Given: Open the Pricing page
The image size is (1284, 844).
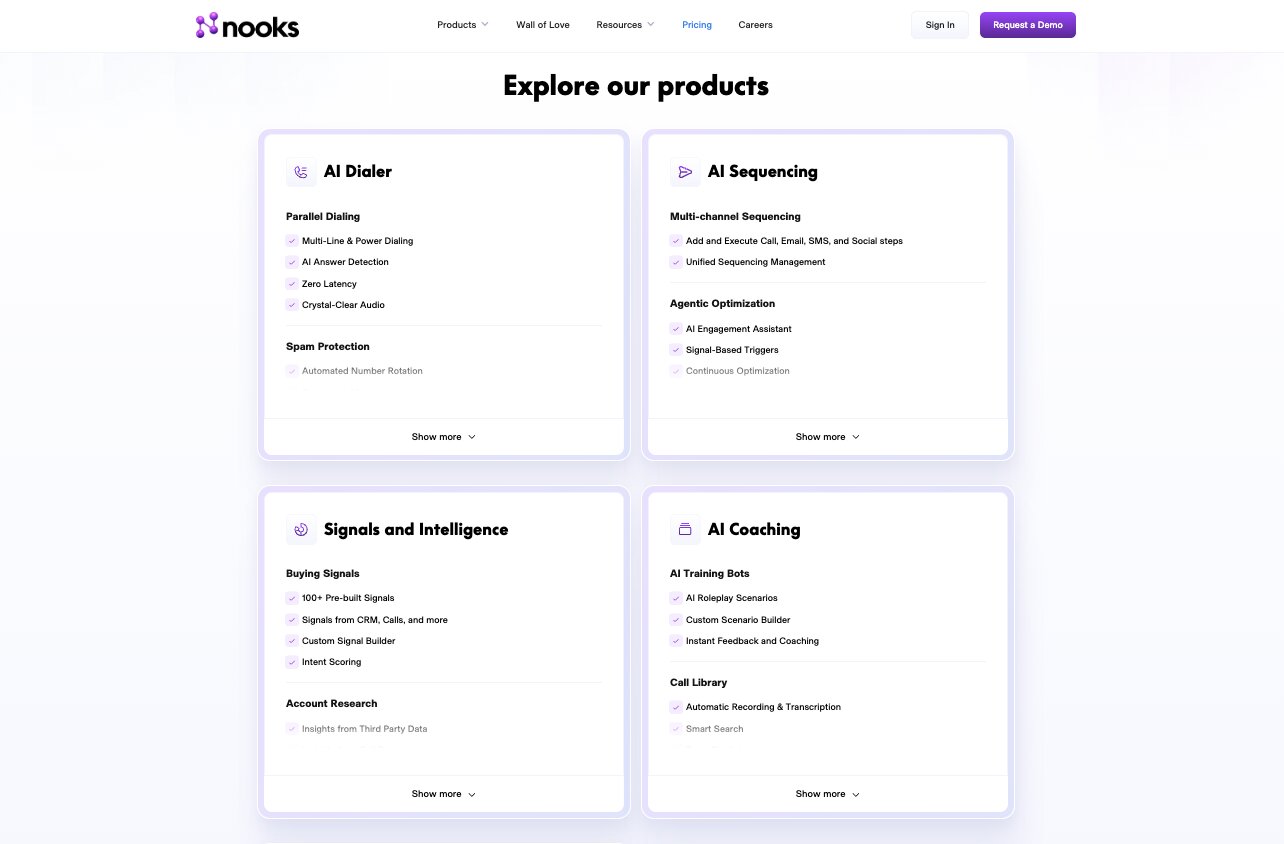Looking at the screenshot, I should [697, 24].
